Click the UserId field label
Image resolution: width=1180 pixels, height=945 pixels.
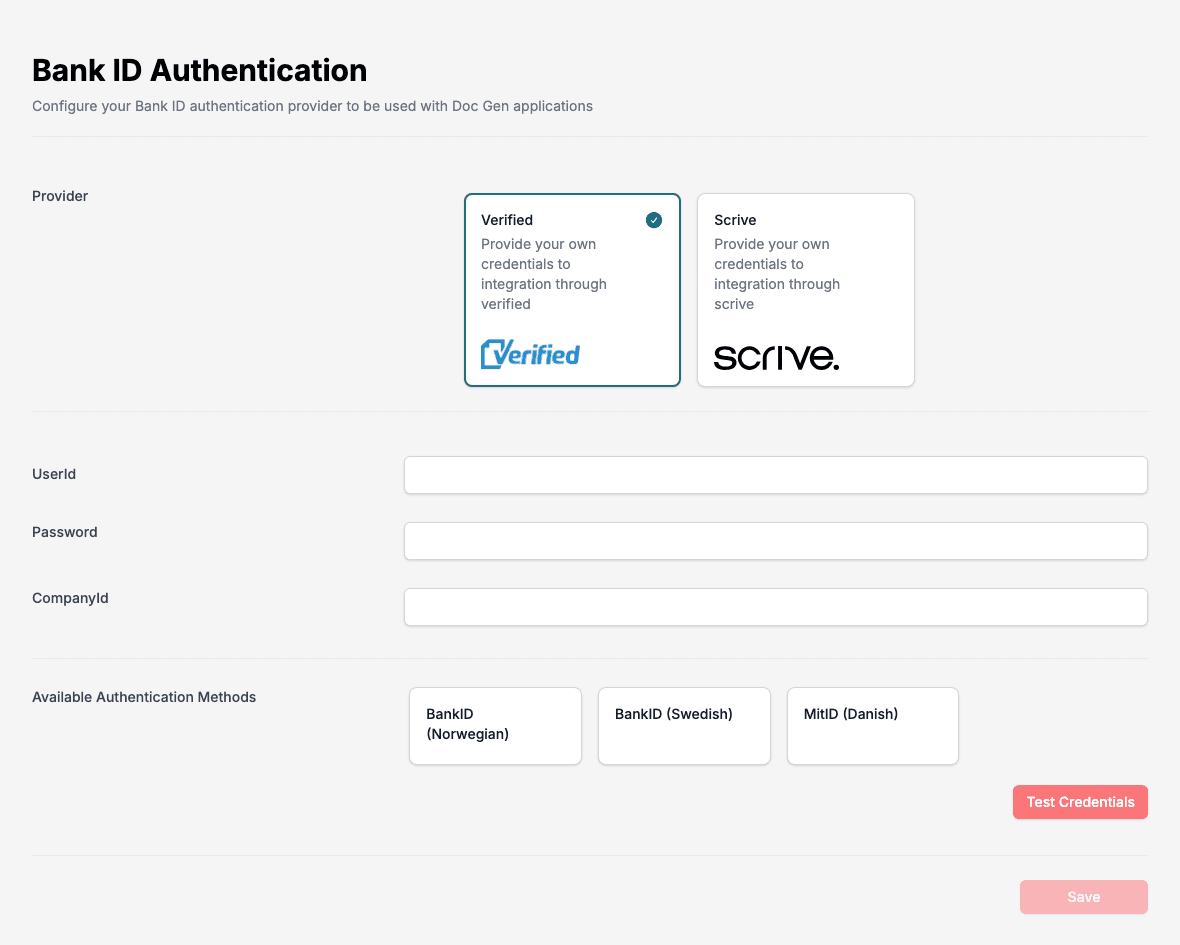tap(54, 474)
